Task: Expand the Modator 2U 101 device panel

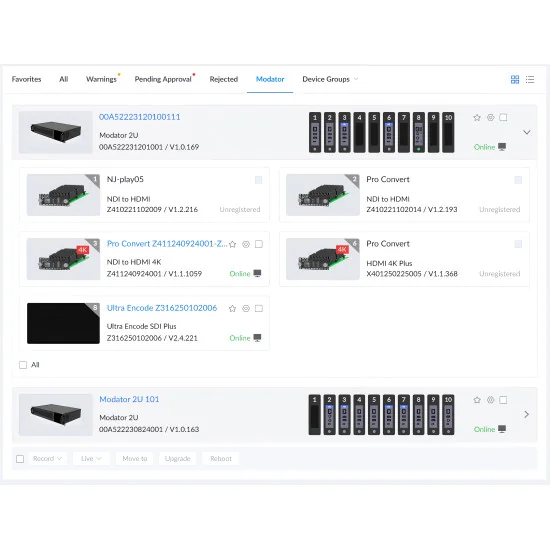Action: (x=526, y=415)
